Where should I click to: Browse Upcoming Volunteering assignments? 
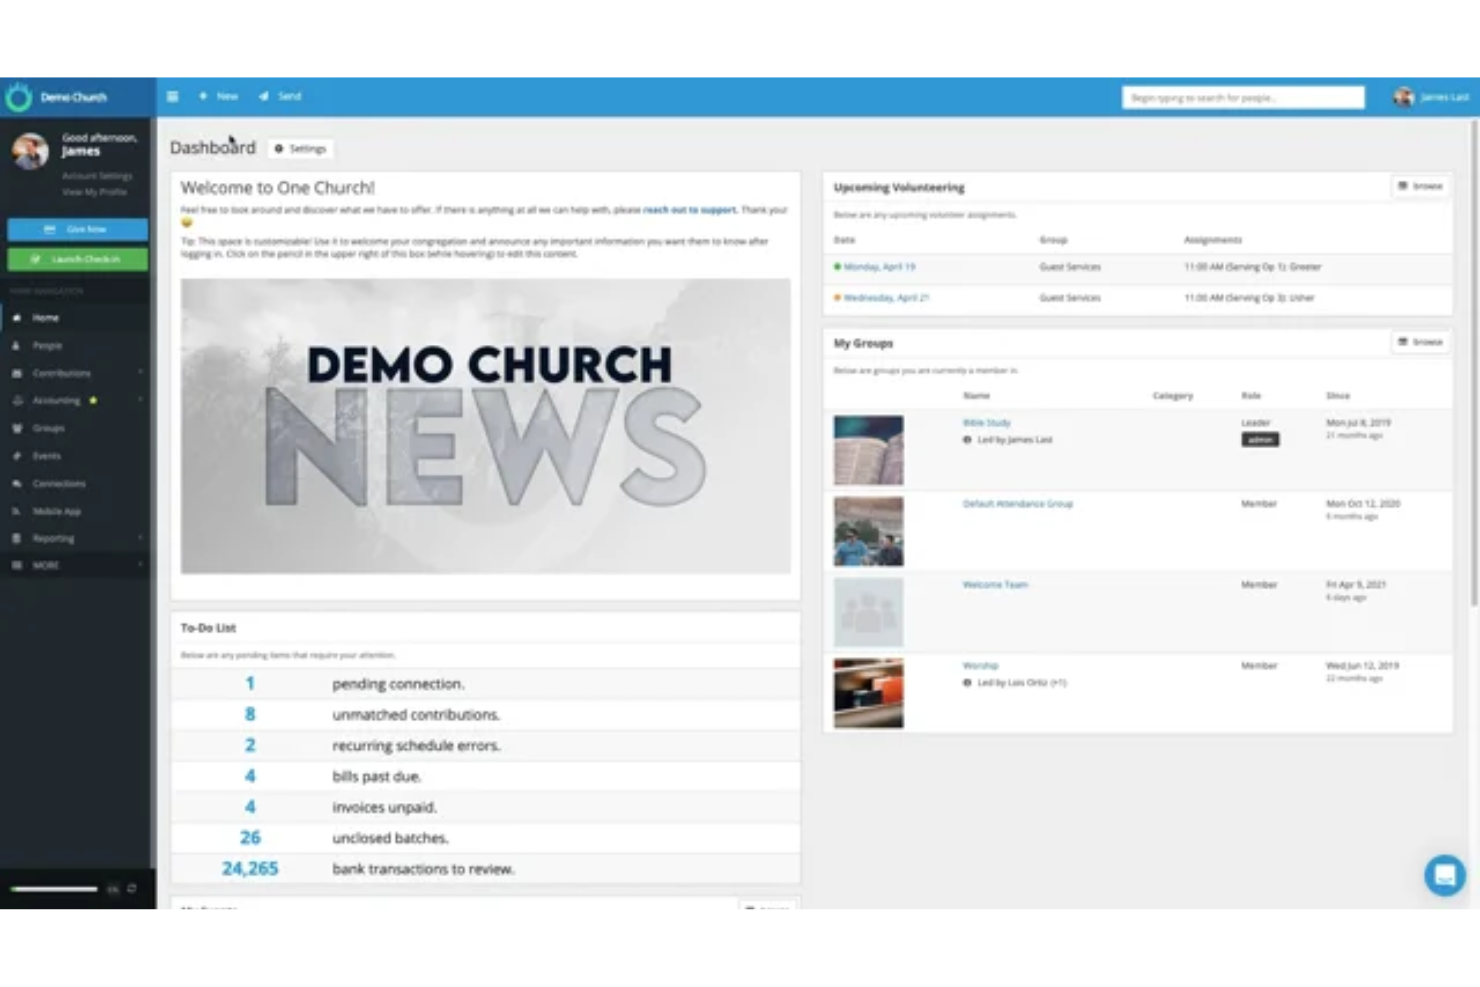1421,187
